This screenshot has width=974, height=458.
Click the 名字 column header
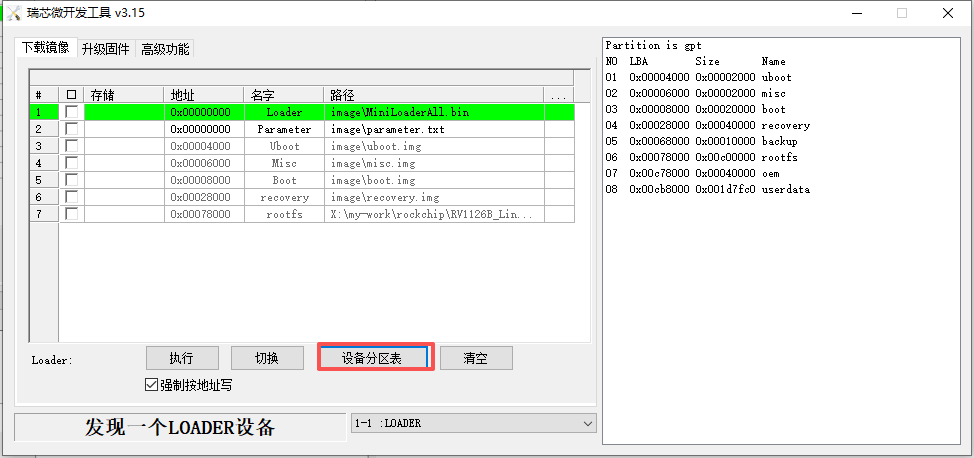tap(284, 95)
